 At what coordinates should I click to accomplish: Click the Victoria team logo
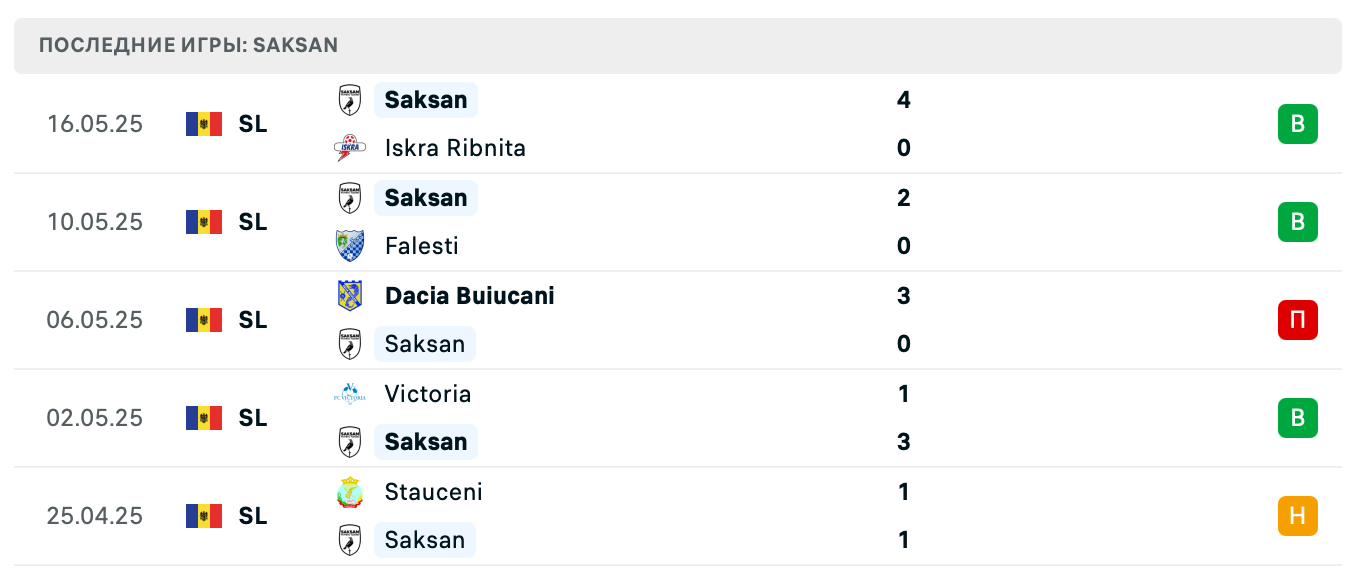coord(349,394)
